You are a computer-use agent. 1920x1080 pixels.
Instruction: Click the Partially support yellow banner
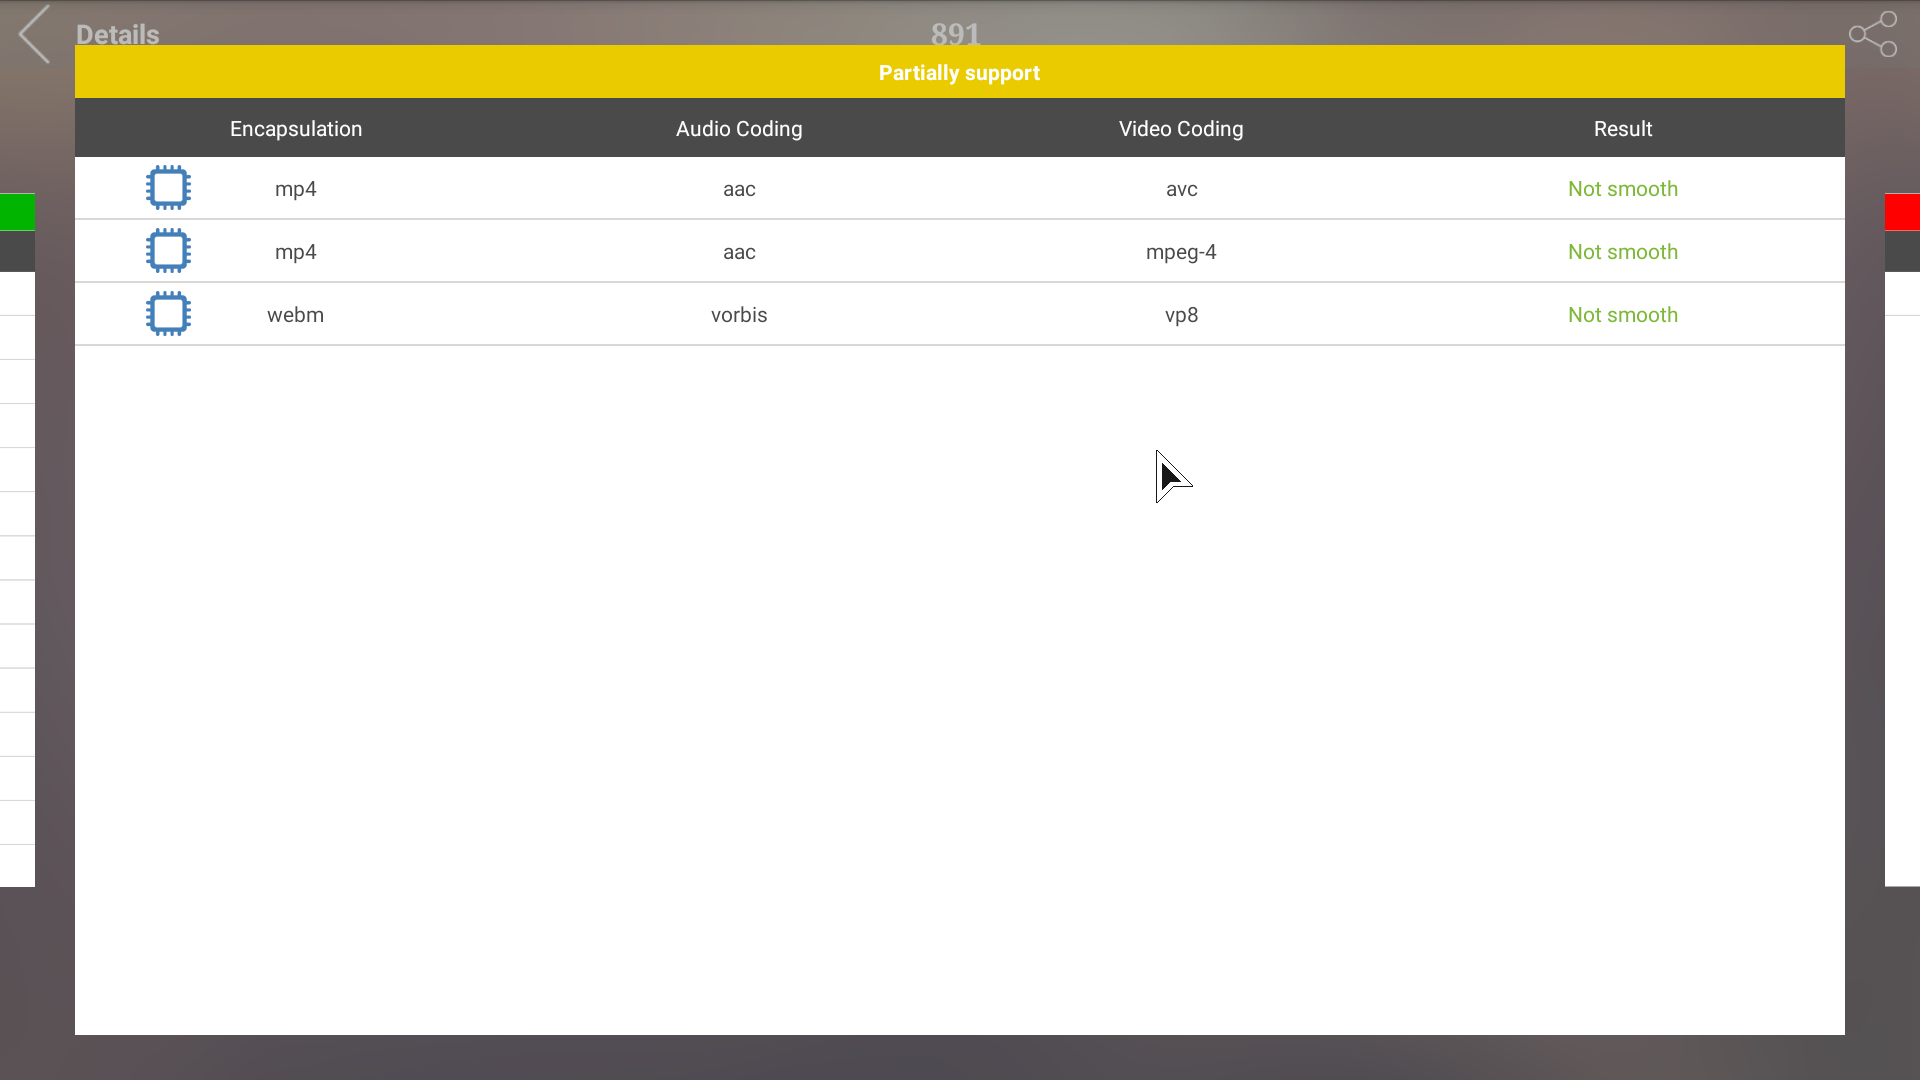tap(959, 72)
